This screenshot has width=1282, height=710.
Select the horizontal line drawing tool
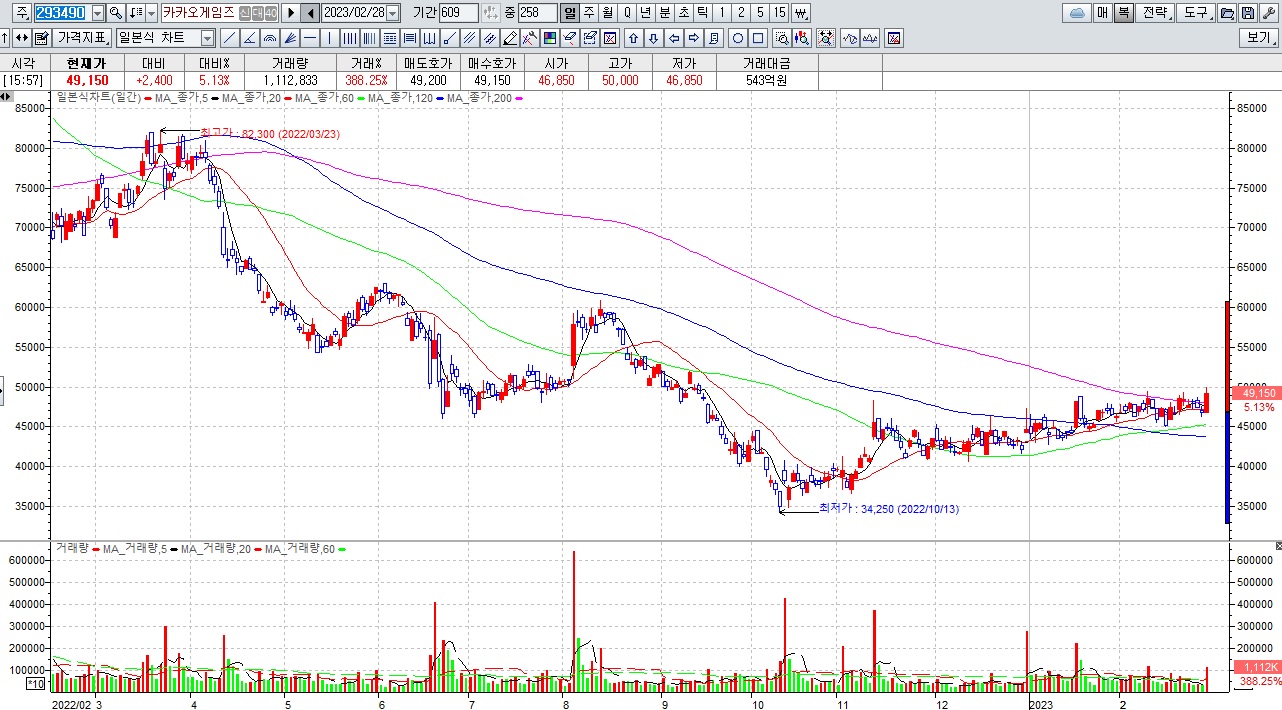pyautogui.click(x=310, y=38)
